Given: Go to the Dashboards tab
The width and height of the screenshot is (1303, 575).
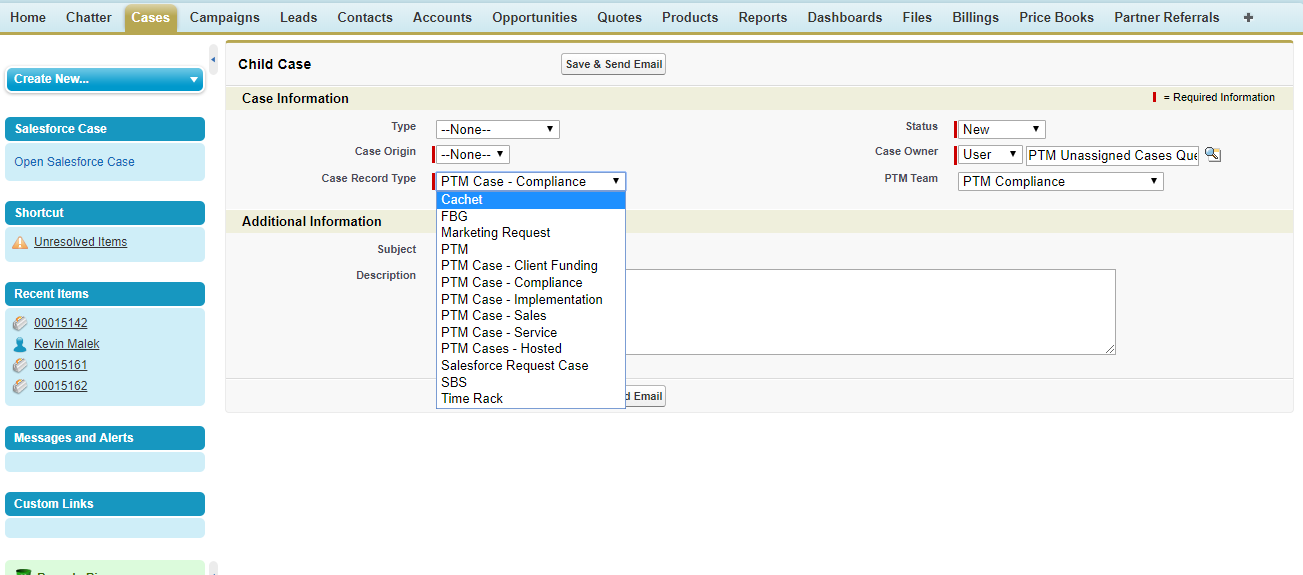Looking at the screenshot, I should coord(844,17).
